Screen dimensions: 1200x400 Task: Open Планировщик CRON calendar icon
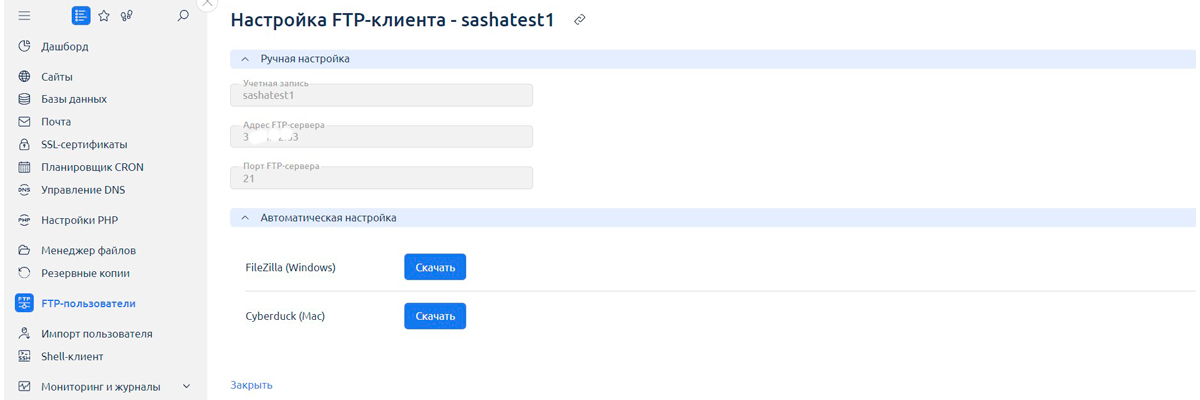(x=25, y=167)
